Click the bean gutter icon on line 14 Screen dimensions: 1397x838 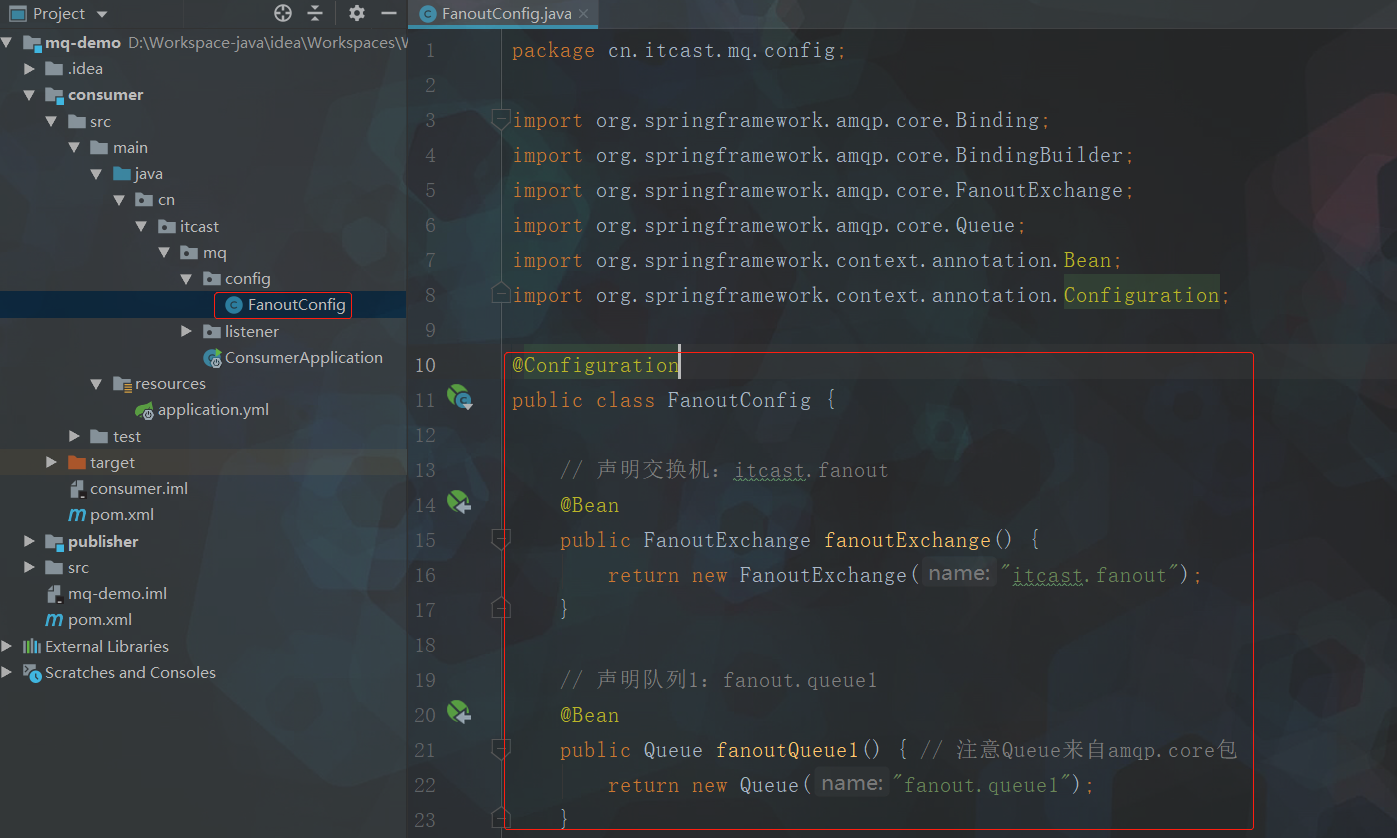(459, 503)
